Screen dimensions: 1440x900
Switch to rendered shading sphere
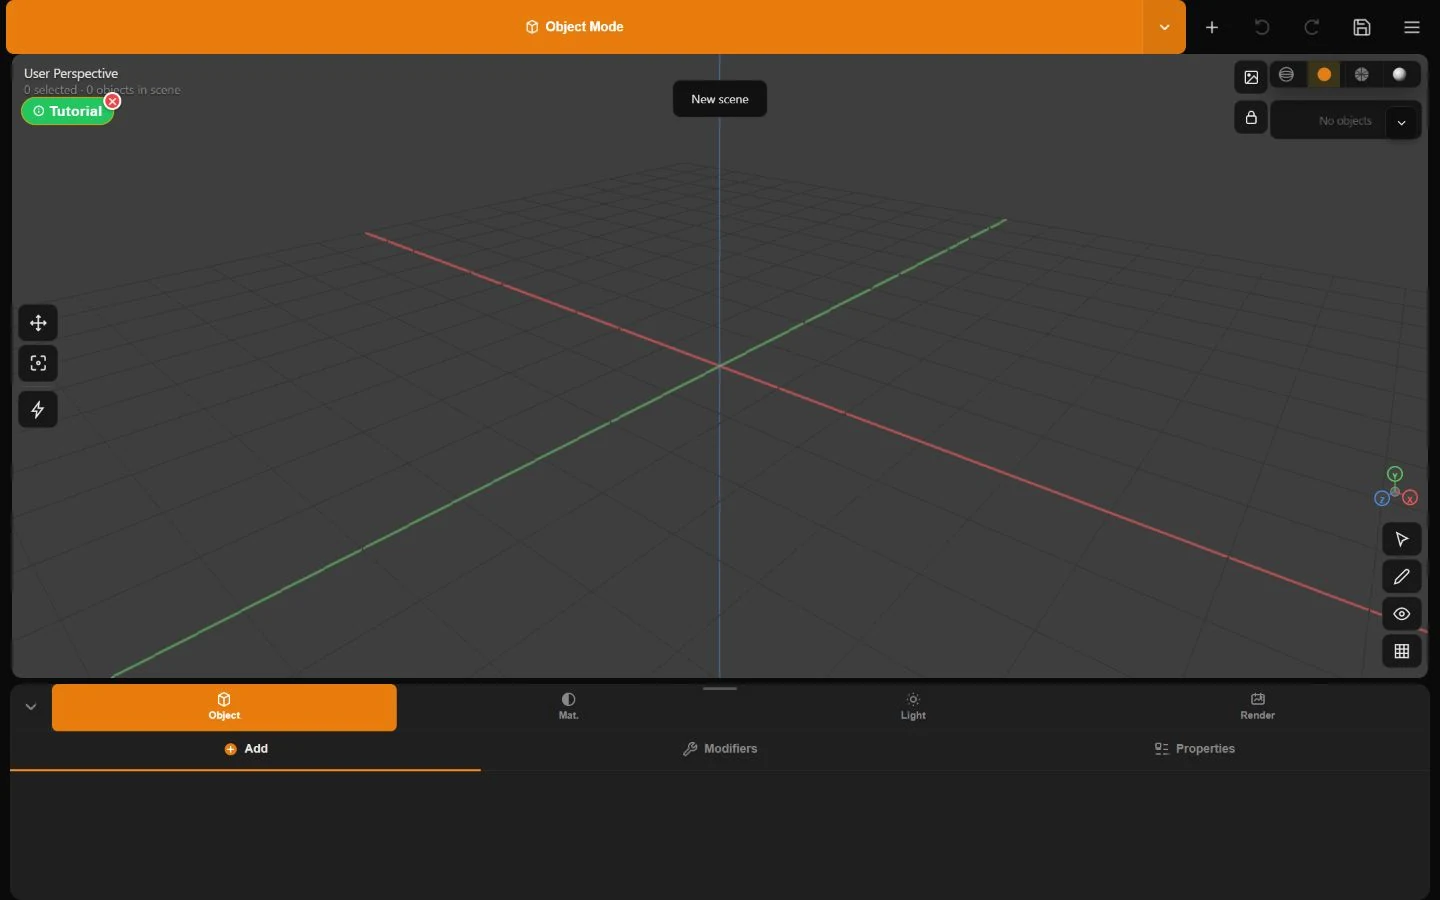click(x=1400, y=75)
